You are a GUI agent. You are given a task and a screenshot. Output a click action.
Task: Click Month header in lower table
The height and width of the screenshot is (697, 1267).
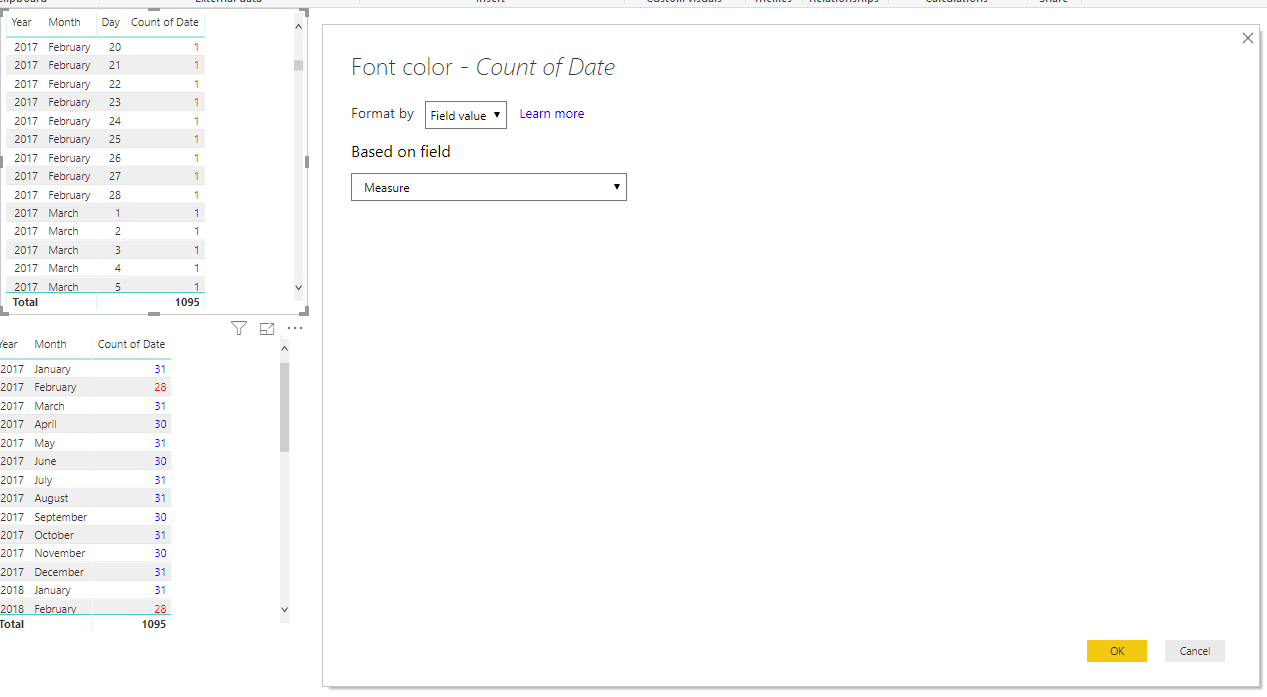coord(50,344)
